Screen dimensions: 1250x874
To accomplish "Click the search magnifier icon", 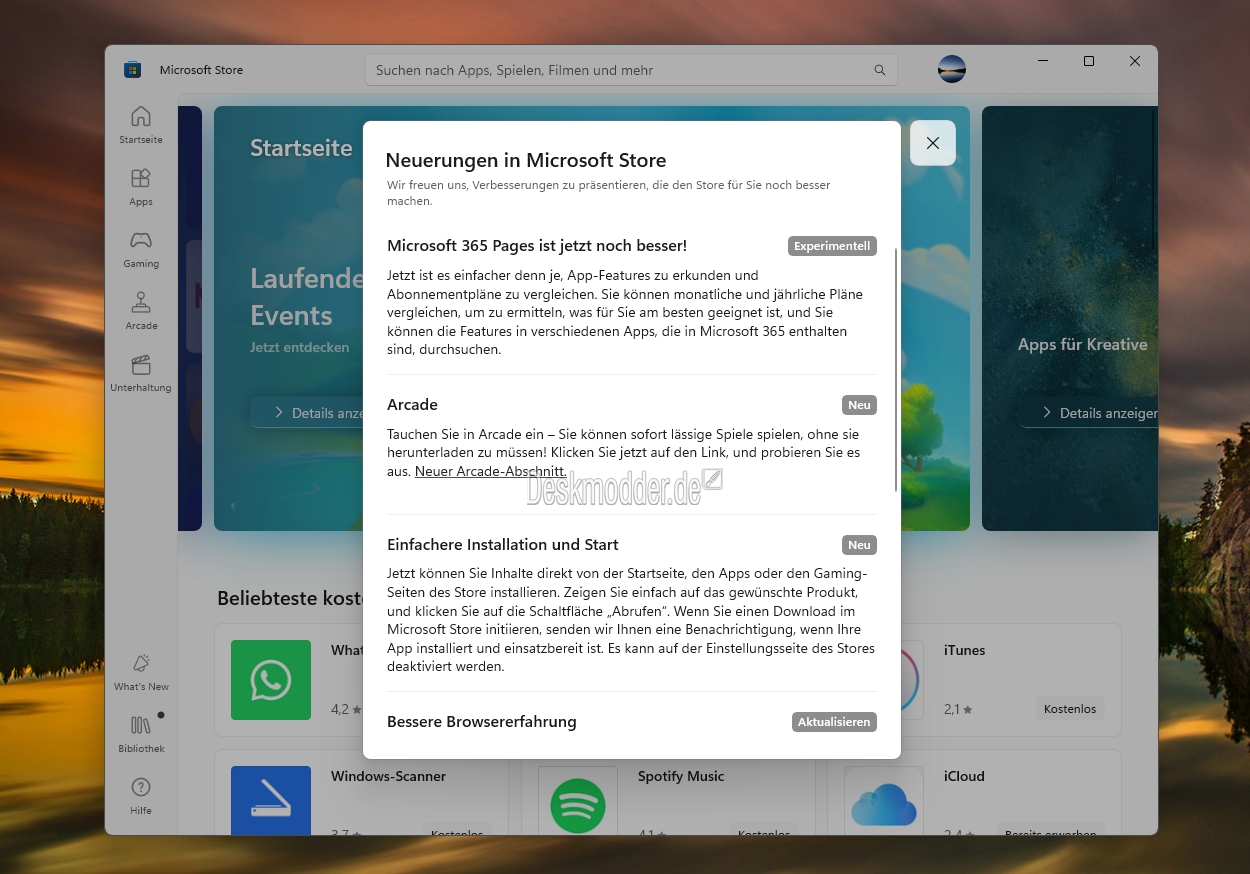I will 880,70.
